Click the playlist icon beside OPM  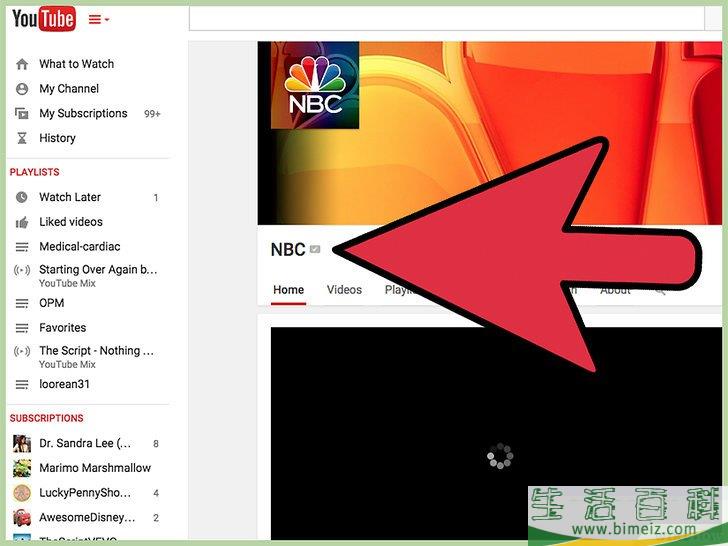click(22, 304)
